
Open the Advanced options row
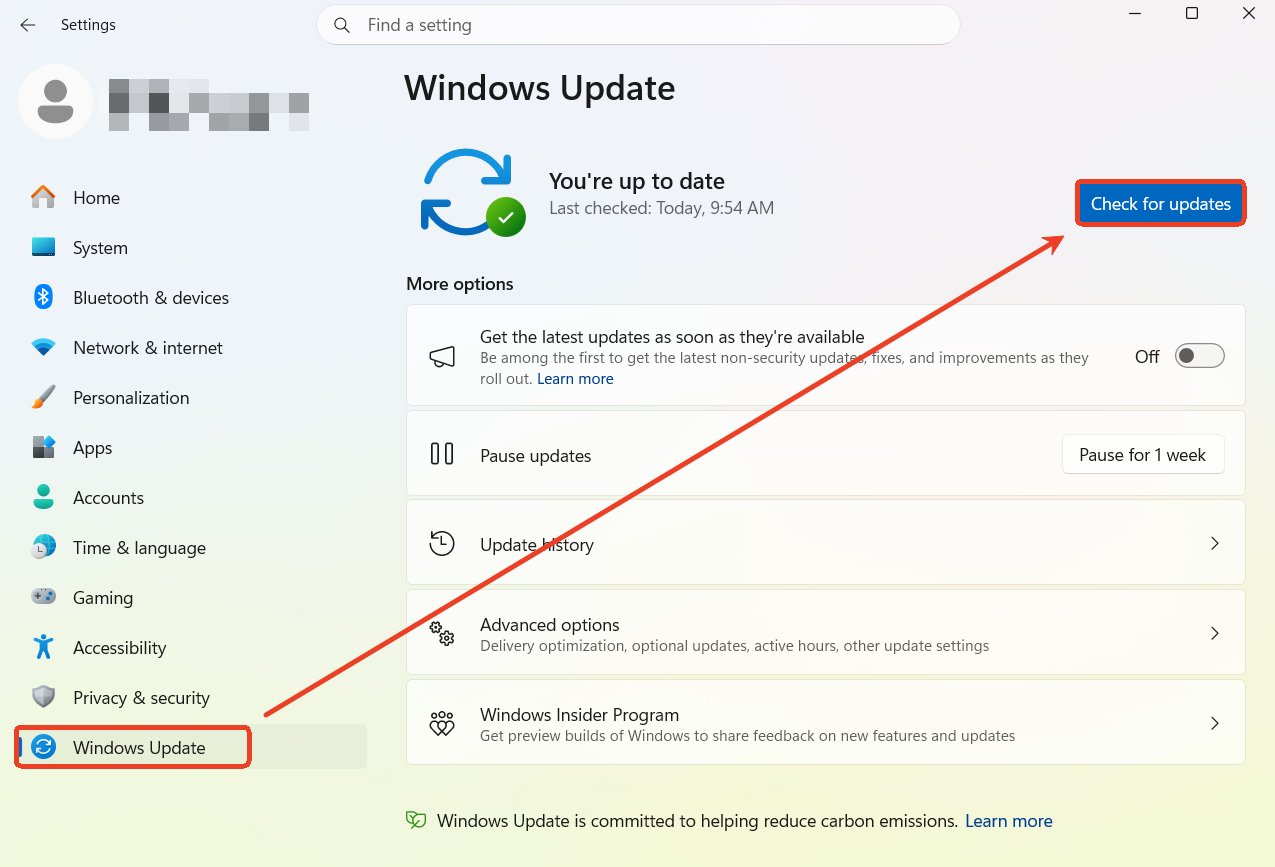click(826, 633)
